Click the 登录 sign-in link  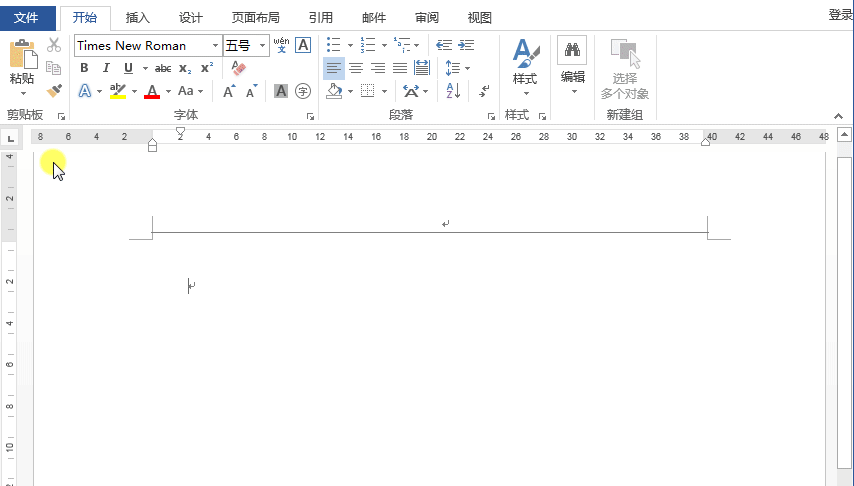point(840,15)
